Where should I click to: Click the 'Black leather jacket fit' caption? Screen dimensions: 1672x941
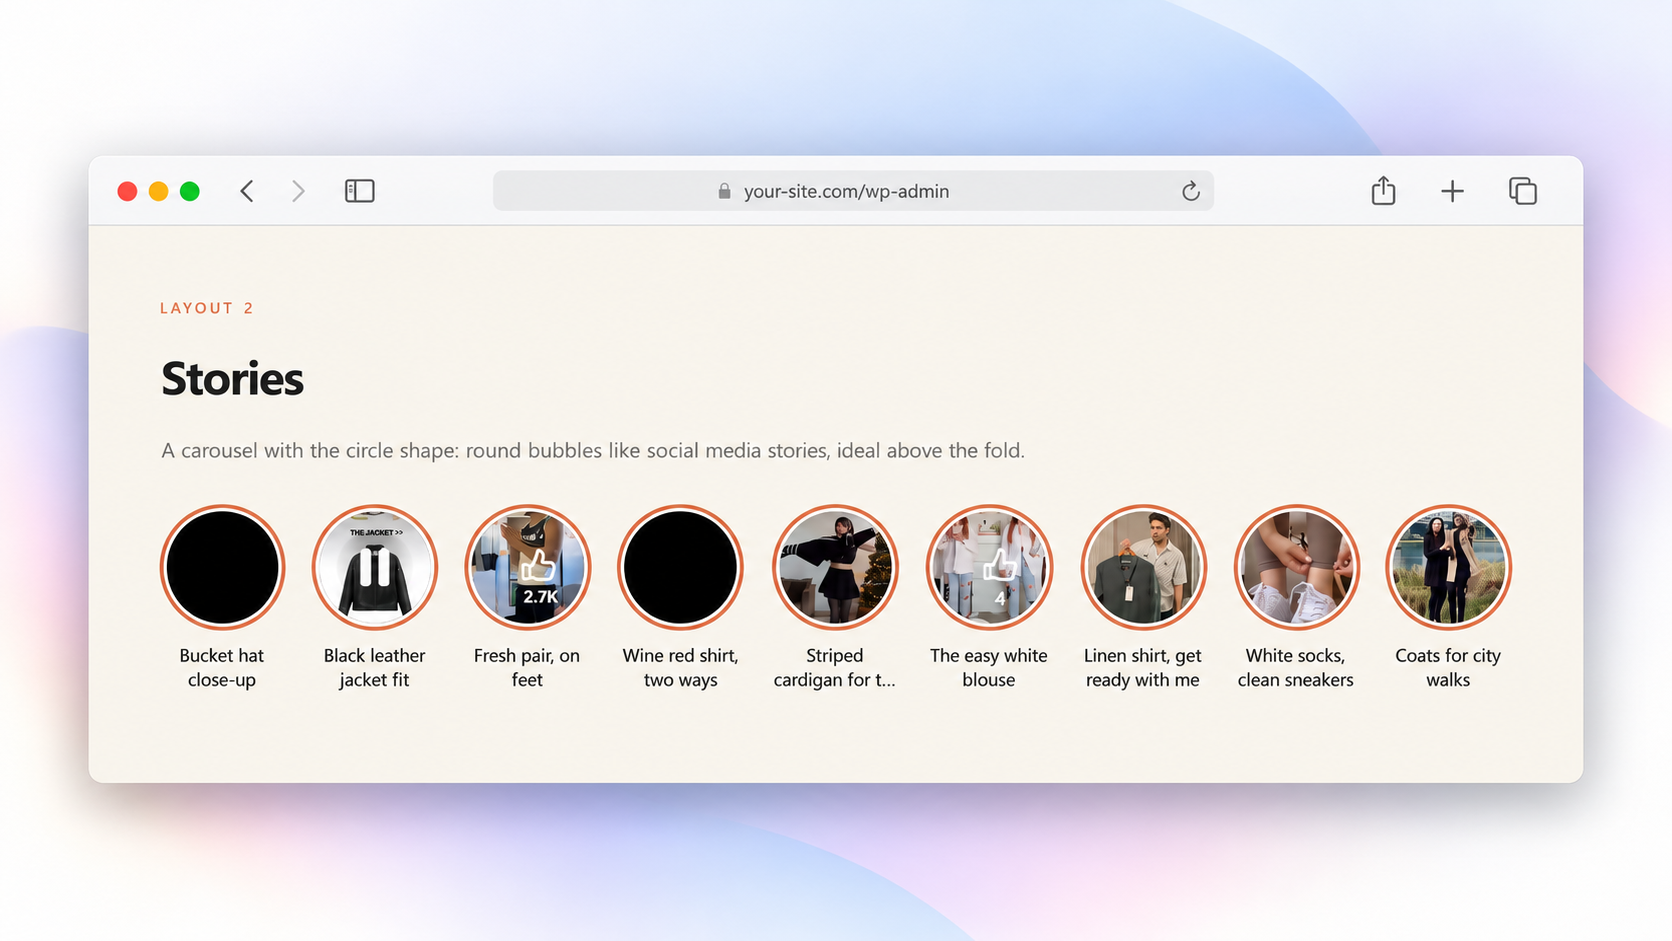375,668
